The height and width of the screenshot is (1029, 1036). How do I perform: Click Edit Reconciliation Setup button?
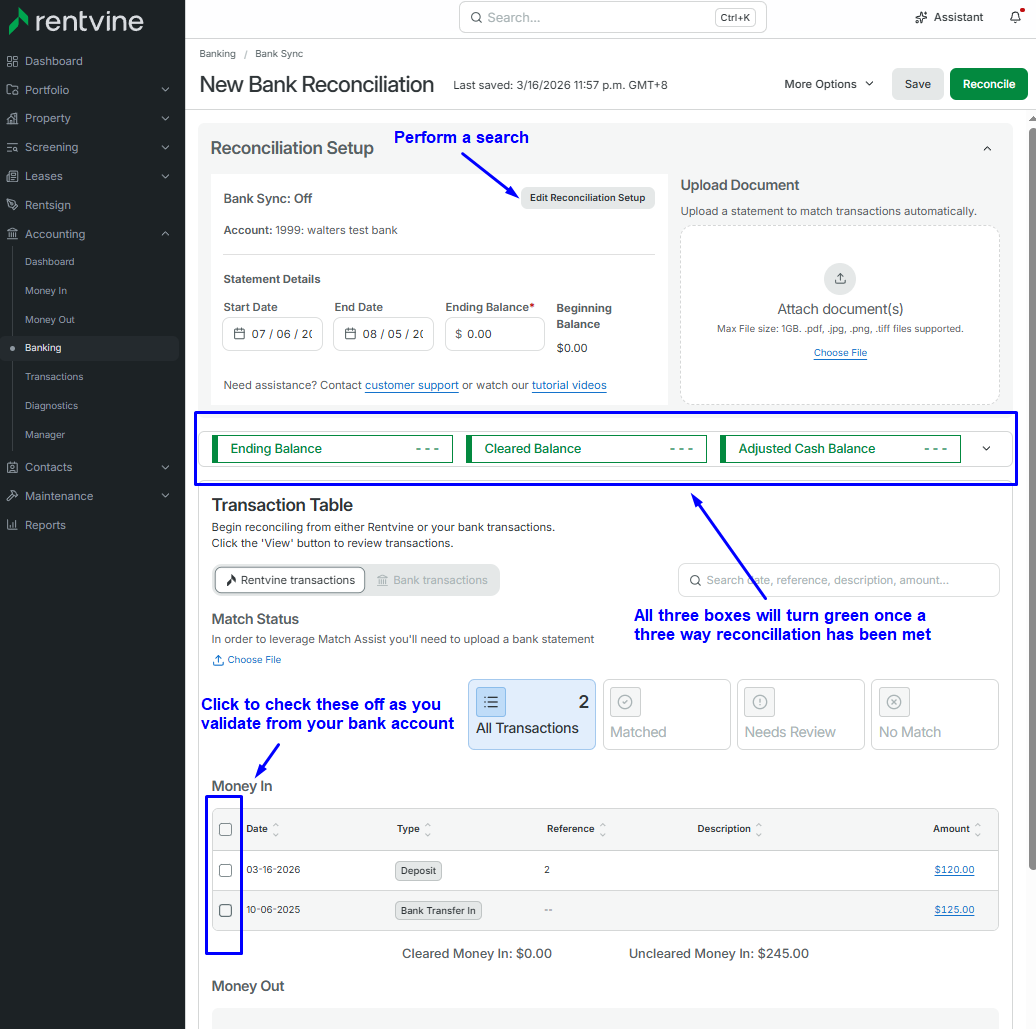pyautogui.click(x=587, y=198)
